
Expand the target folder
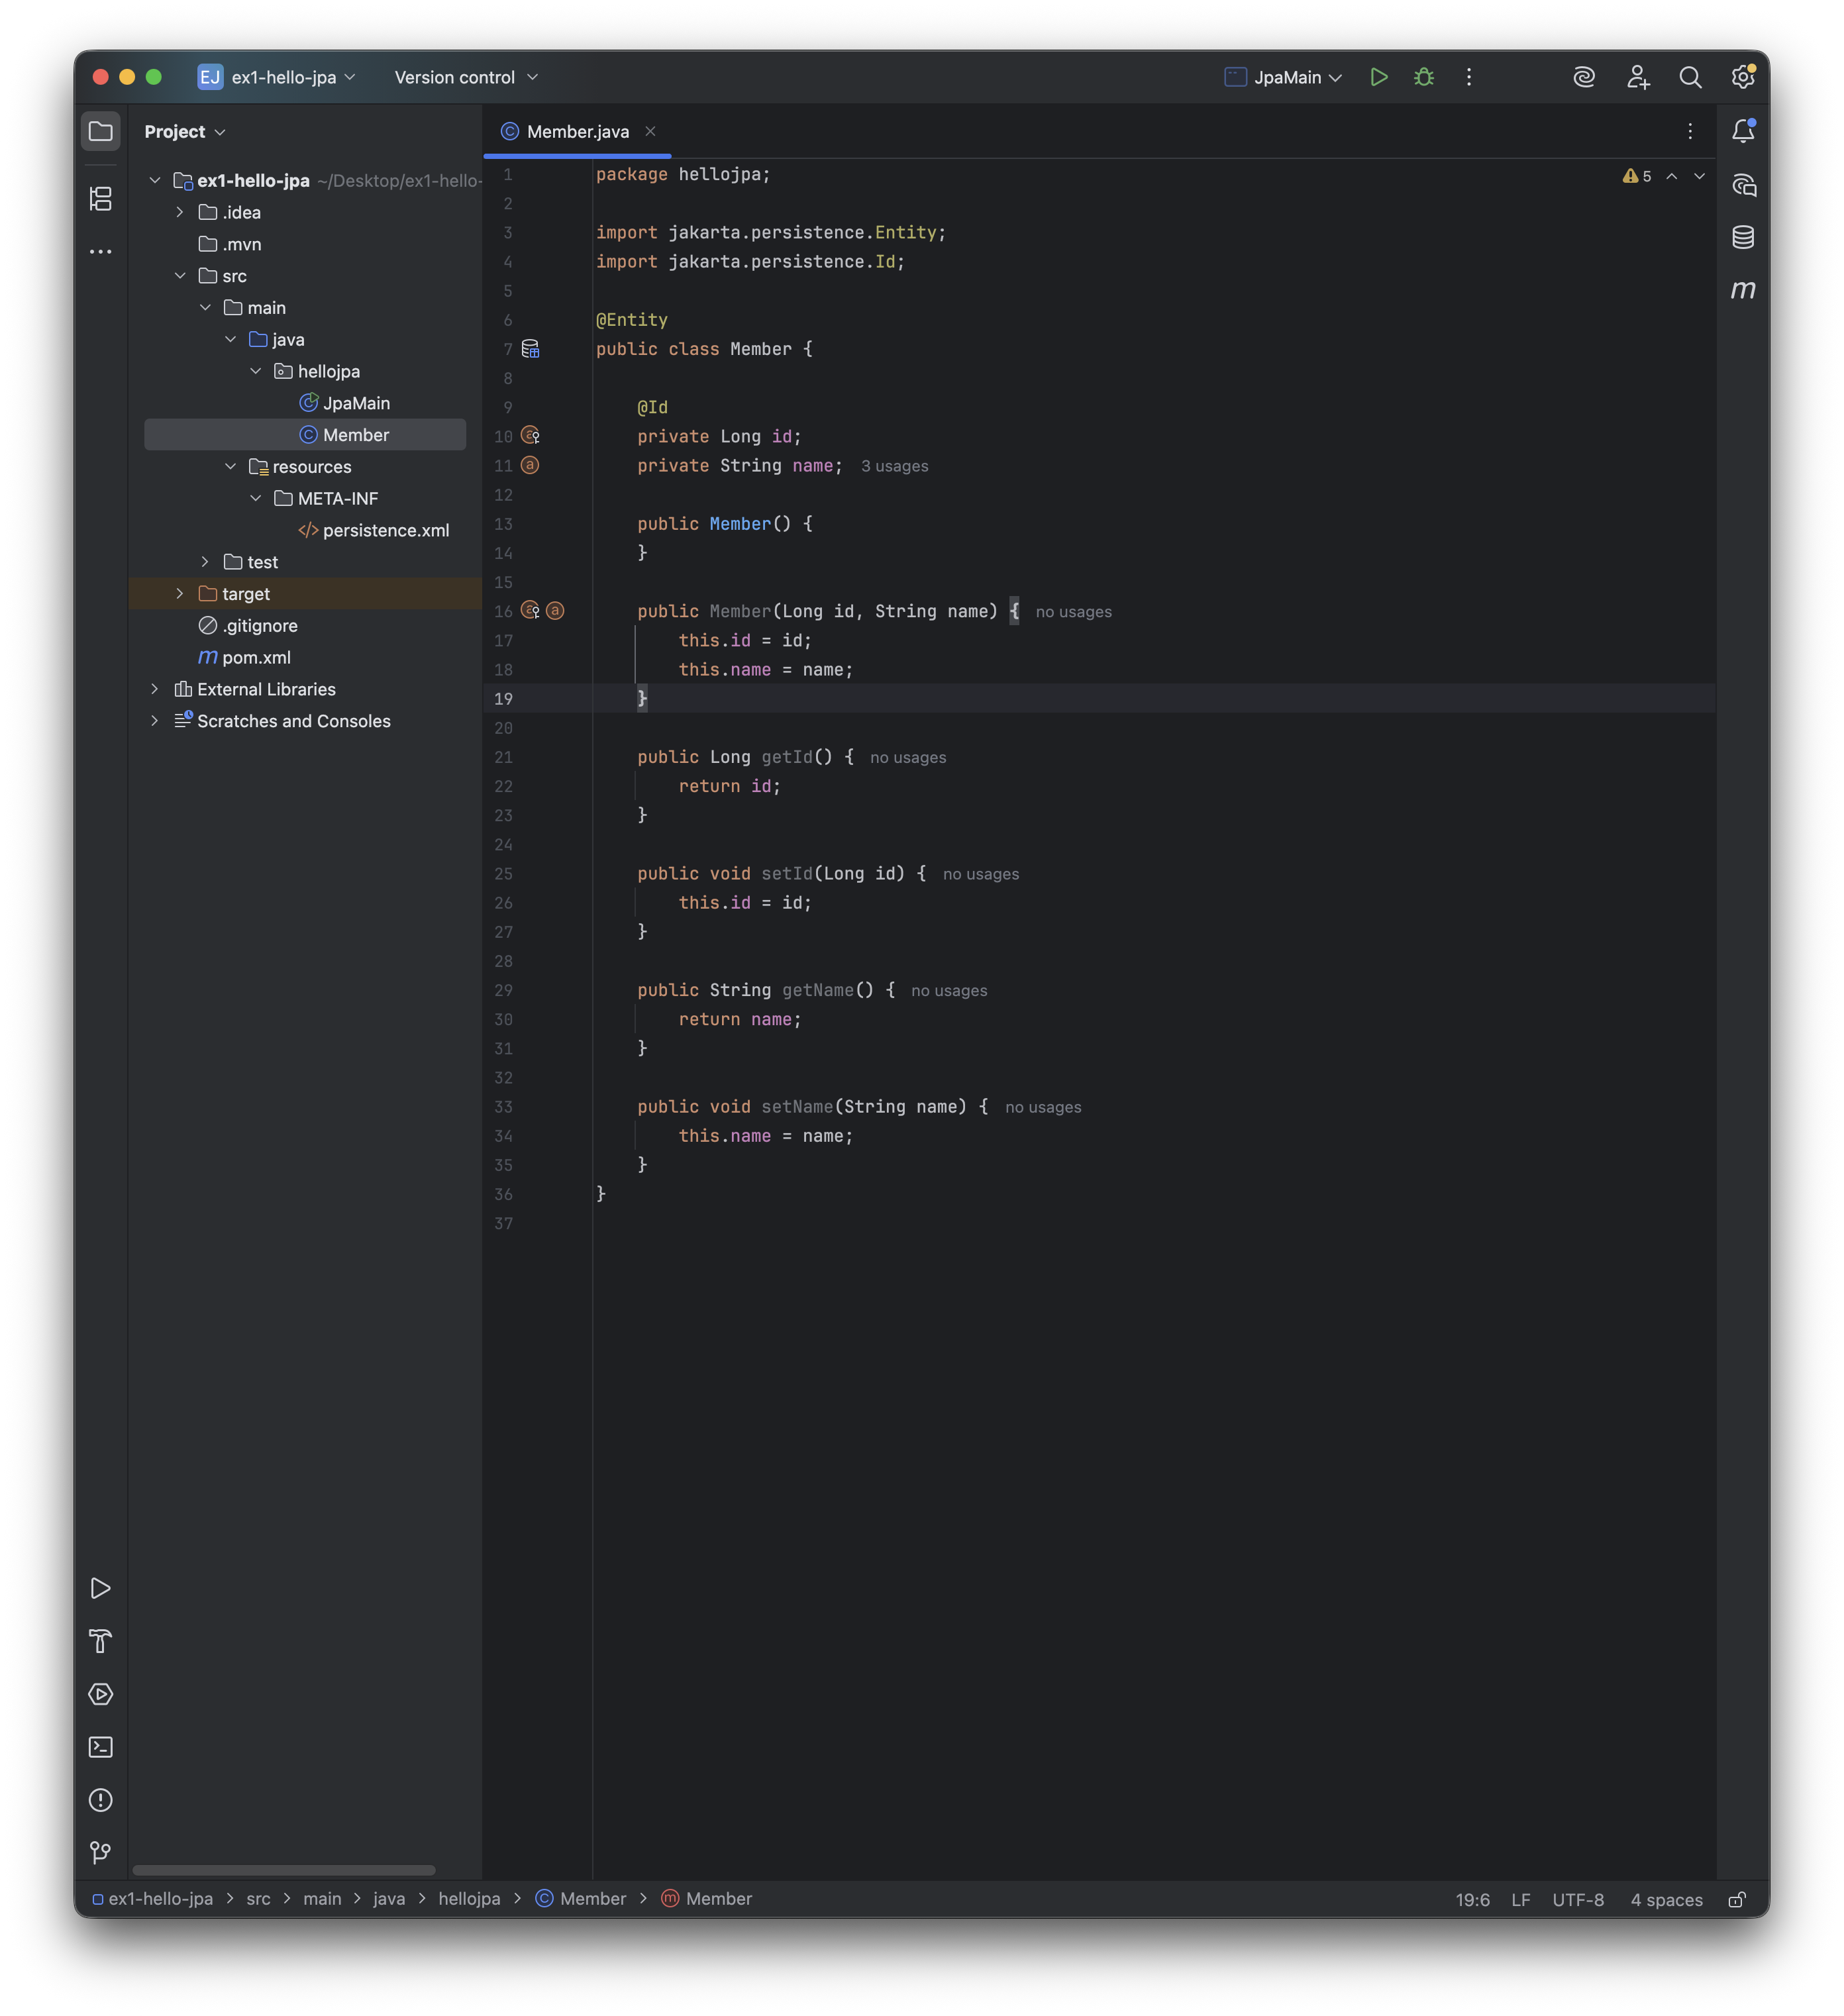[180, 594]
